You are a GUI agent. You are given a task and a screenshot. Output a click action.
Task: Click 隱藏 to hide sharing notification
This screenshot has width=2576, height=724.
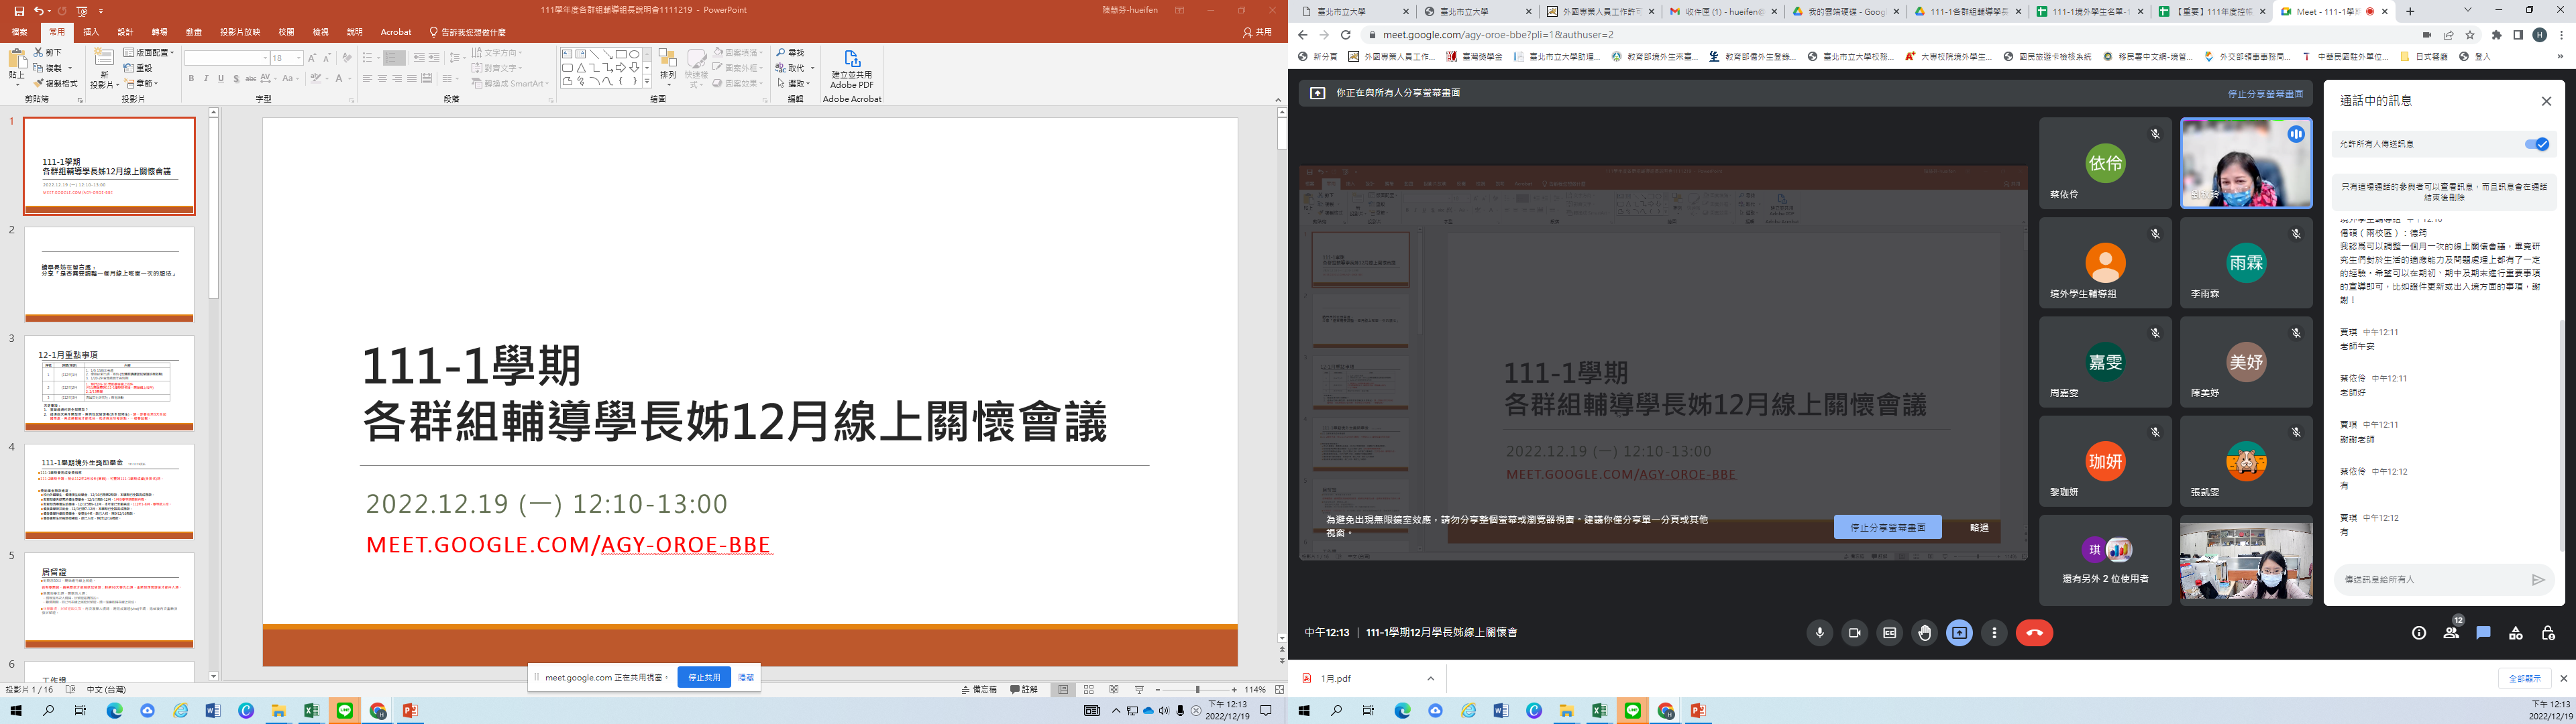point(746,677)
